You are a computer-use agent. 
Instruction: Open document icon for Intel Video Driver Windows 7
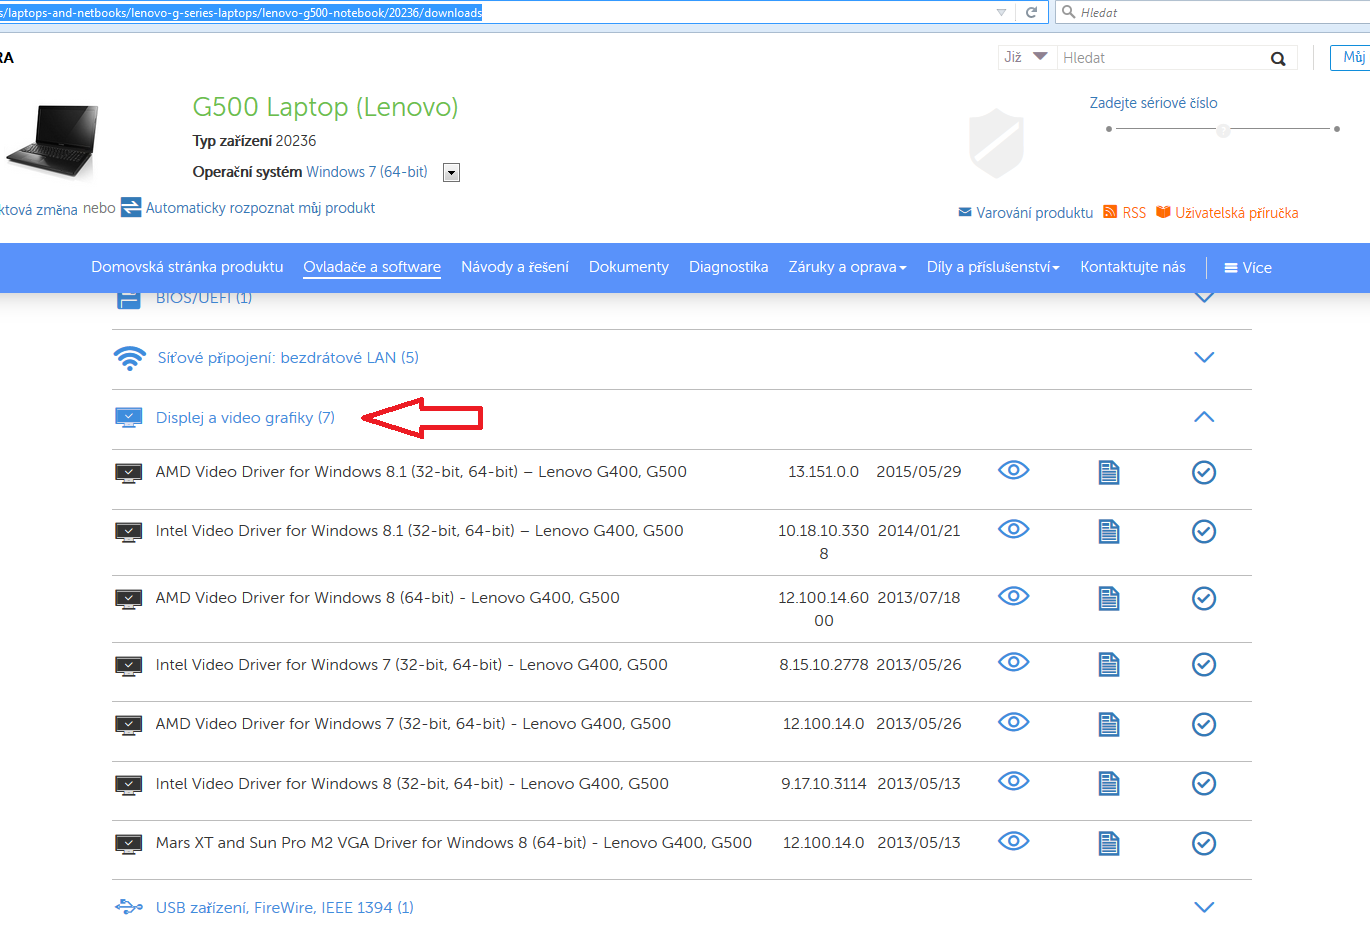[x=1109, y=664]
